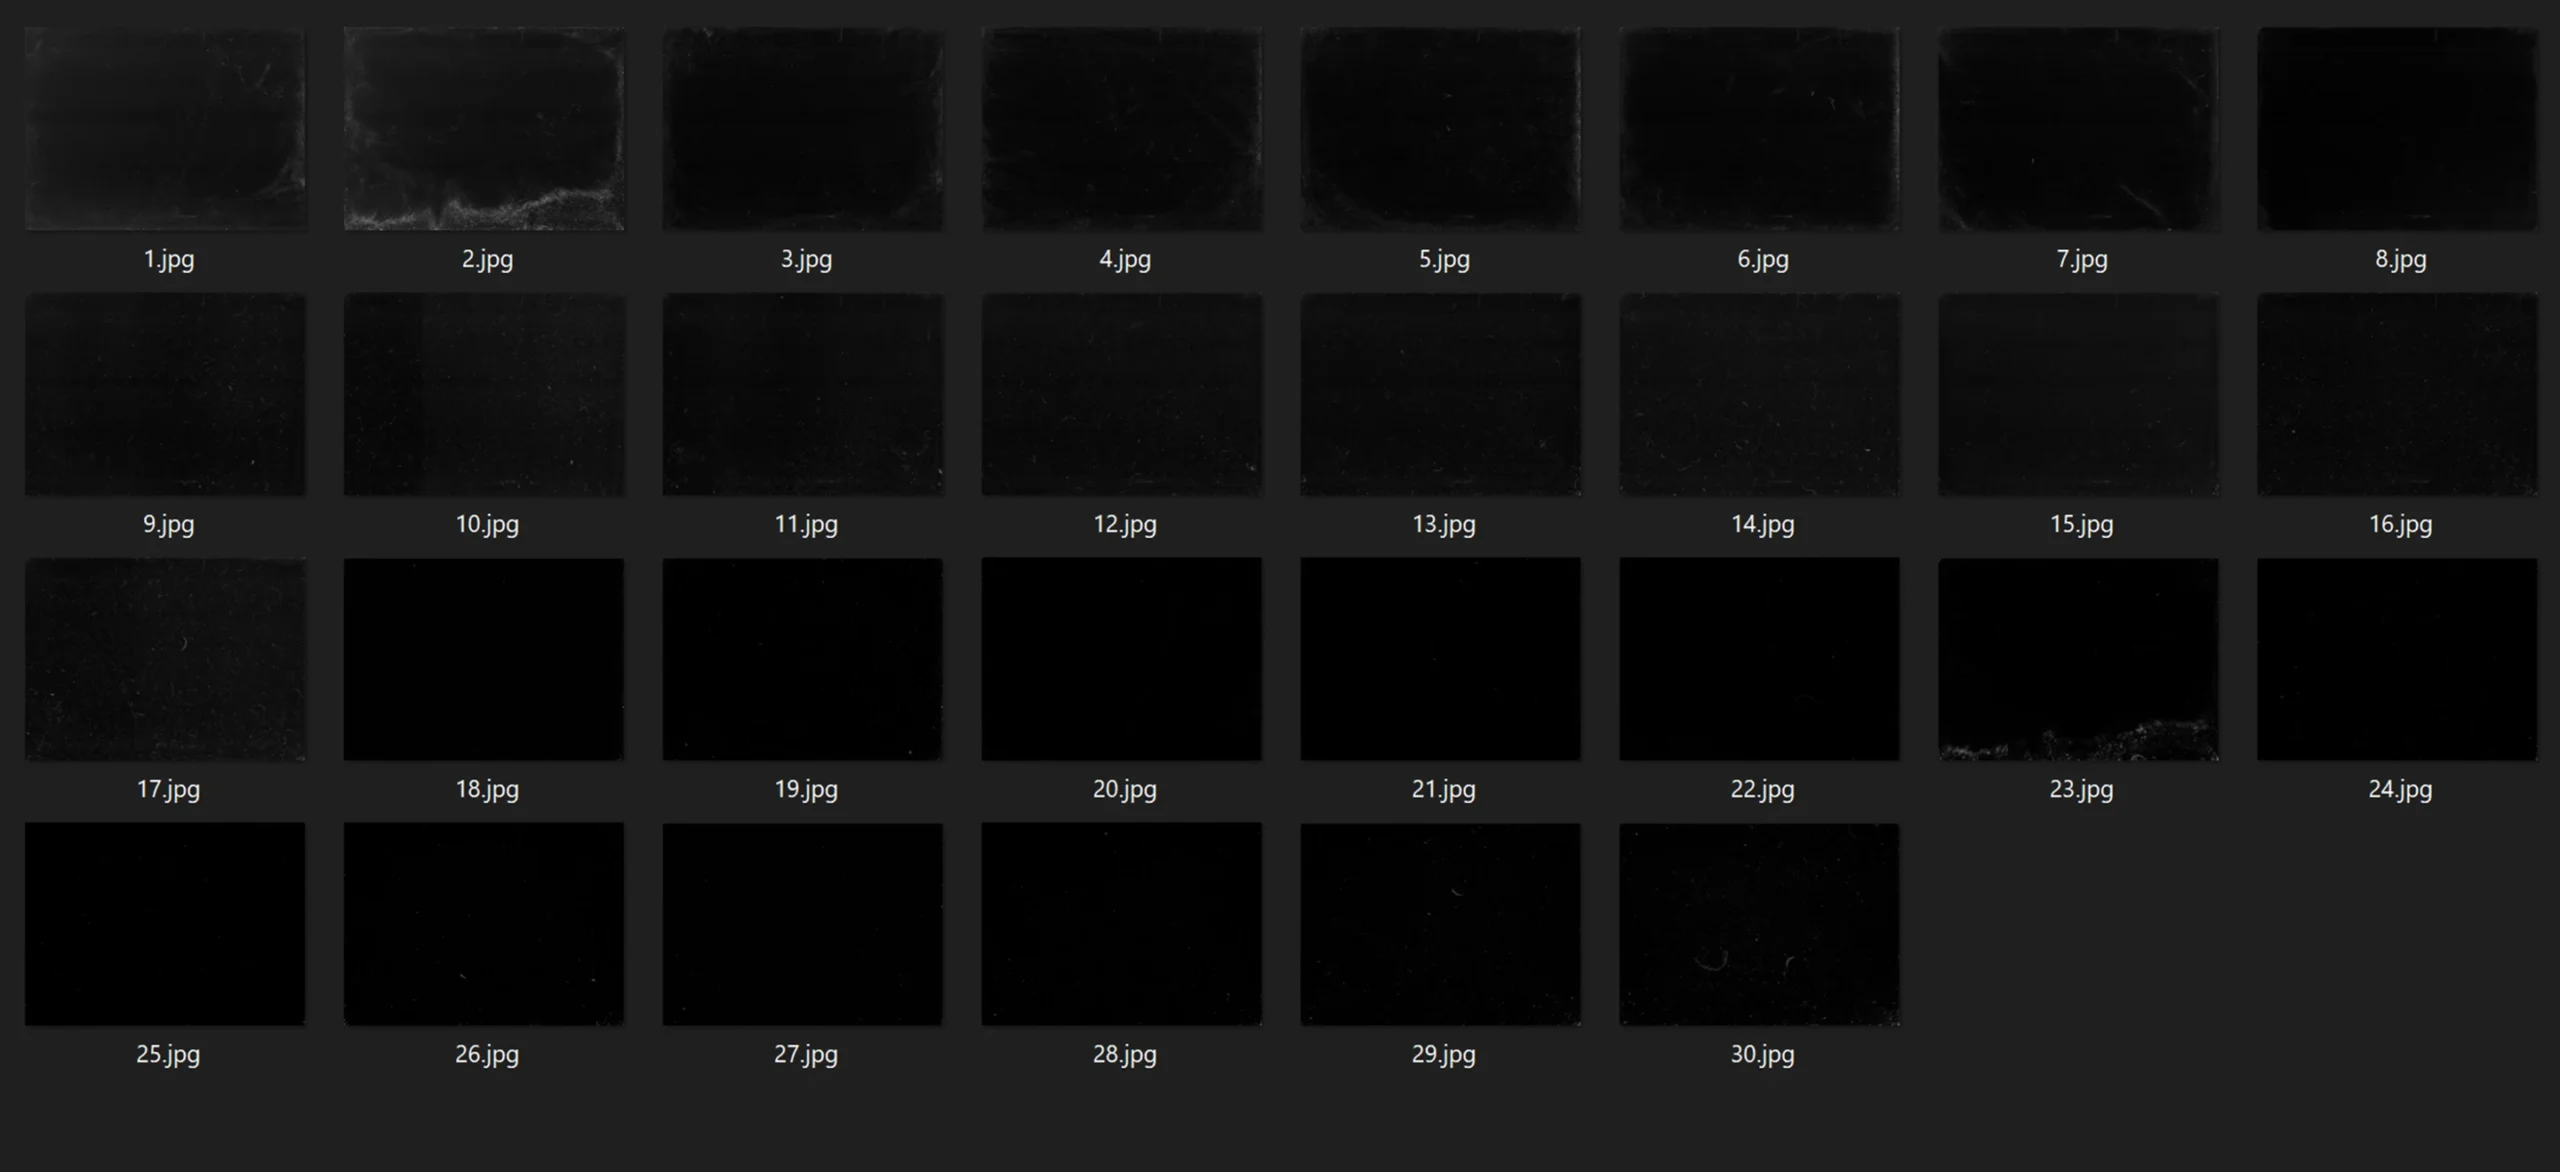2560x1172 pixels.
Task: Click the 3.jpg image thumbnail
Action: click(x=803, y=129)
